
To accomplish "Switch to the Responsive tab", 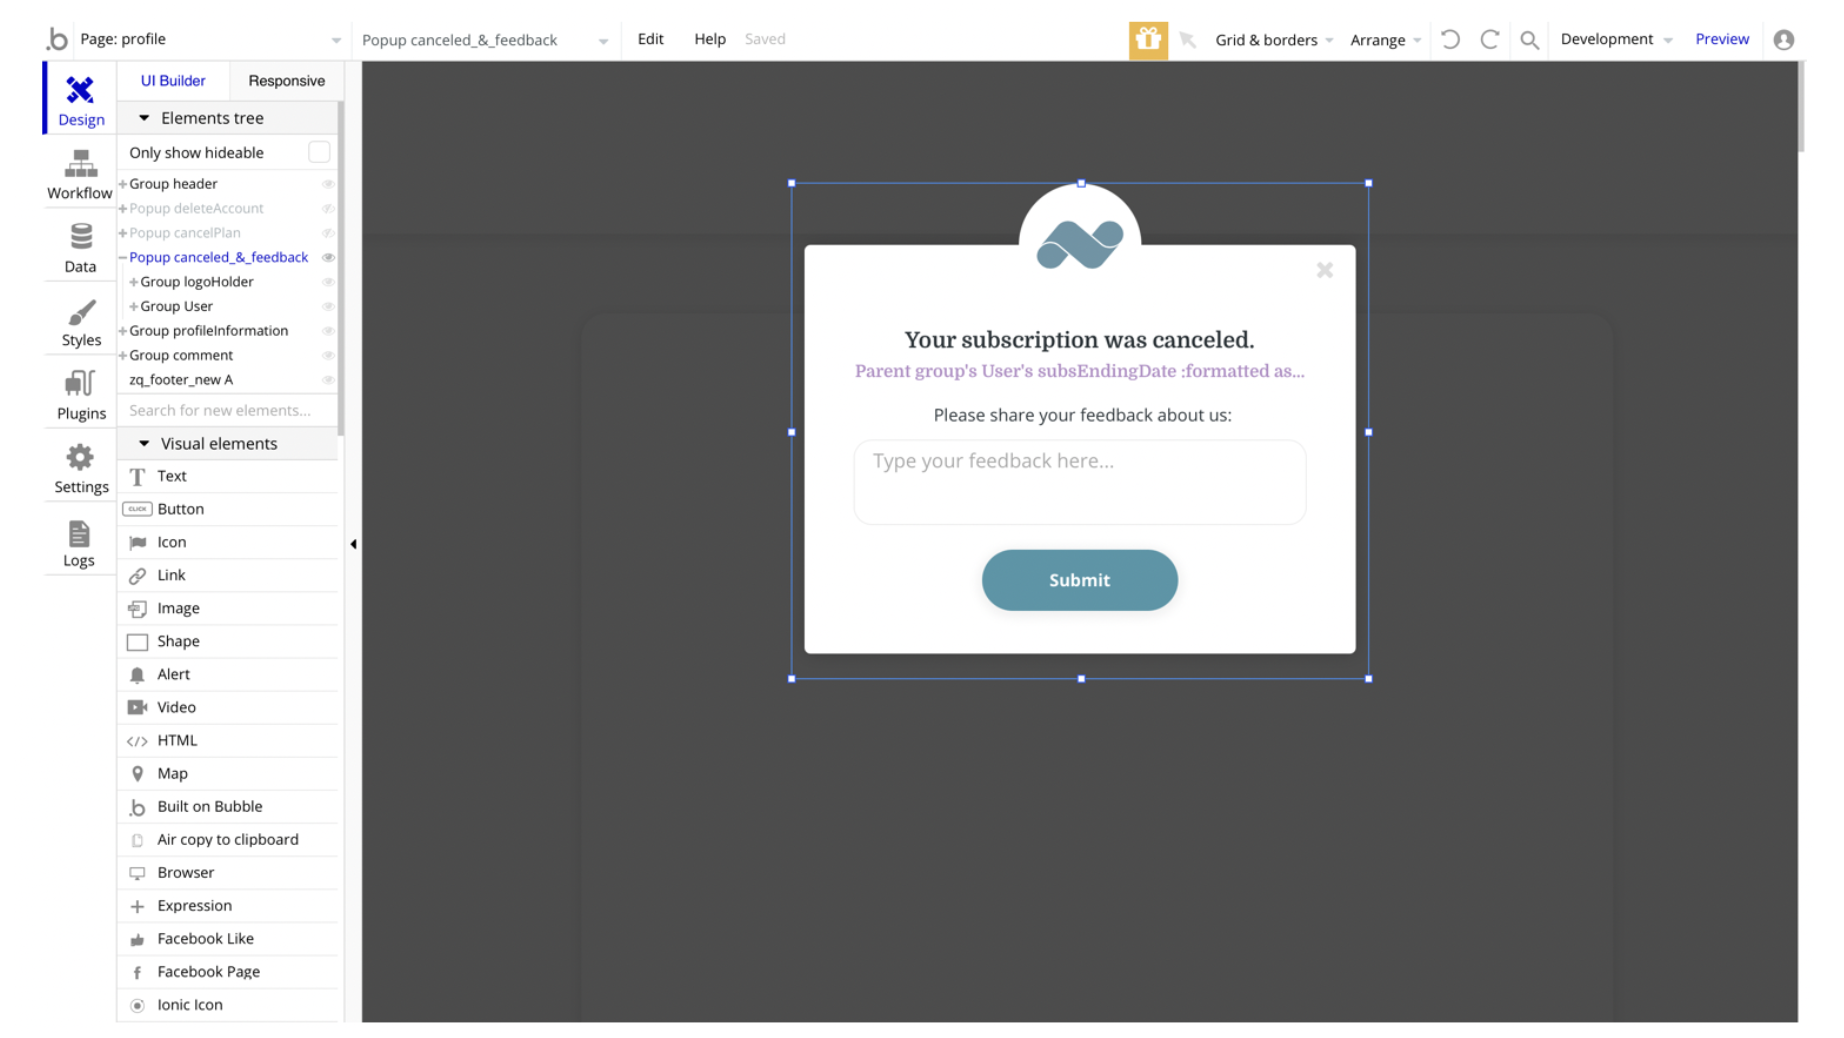I will 286,81.
